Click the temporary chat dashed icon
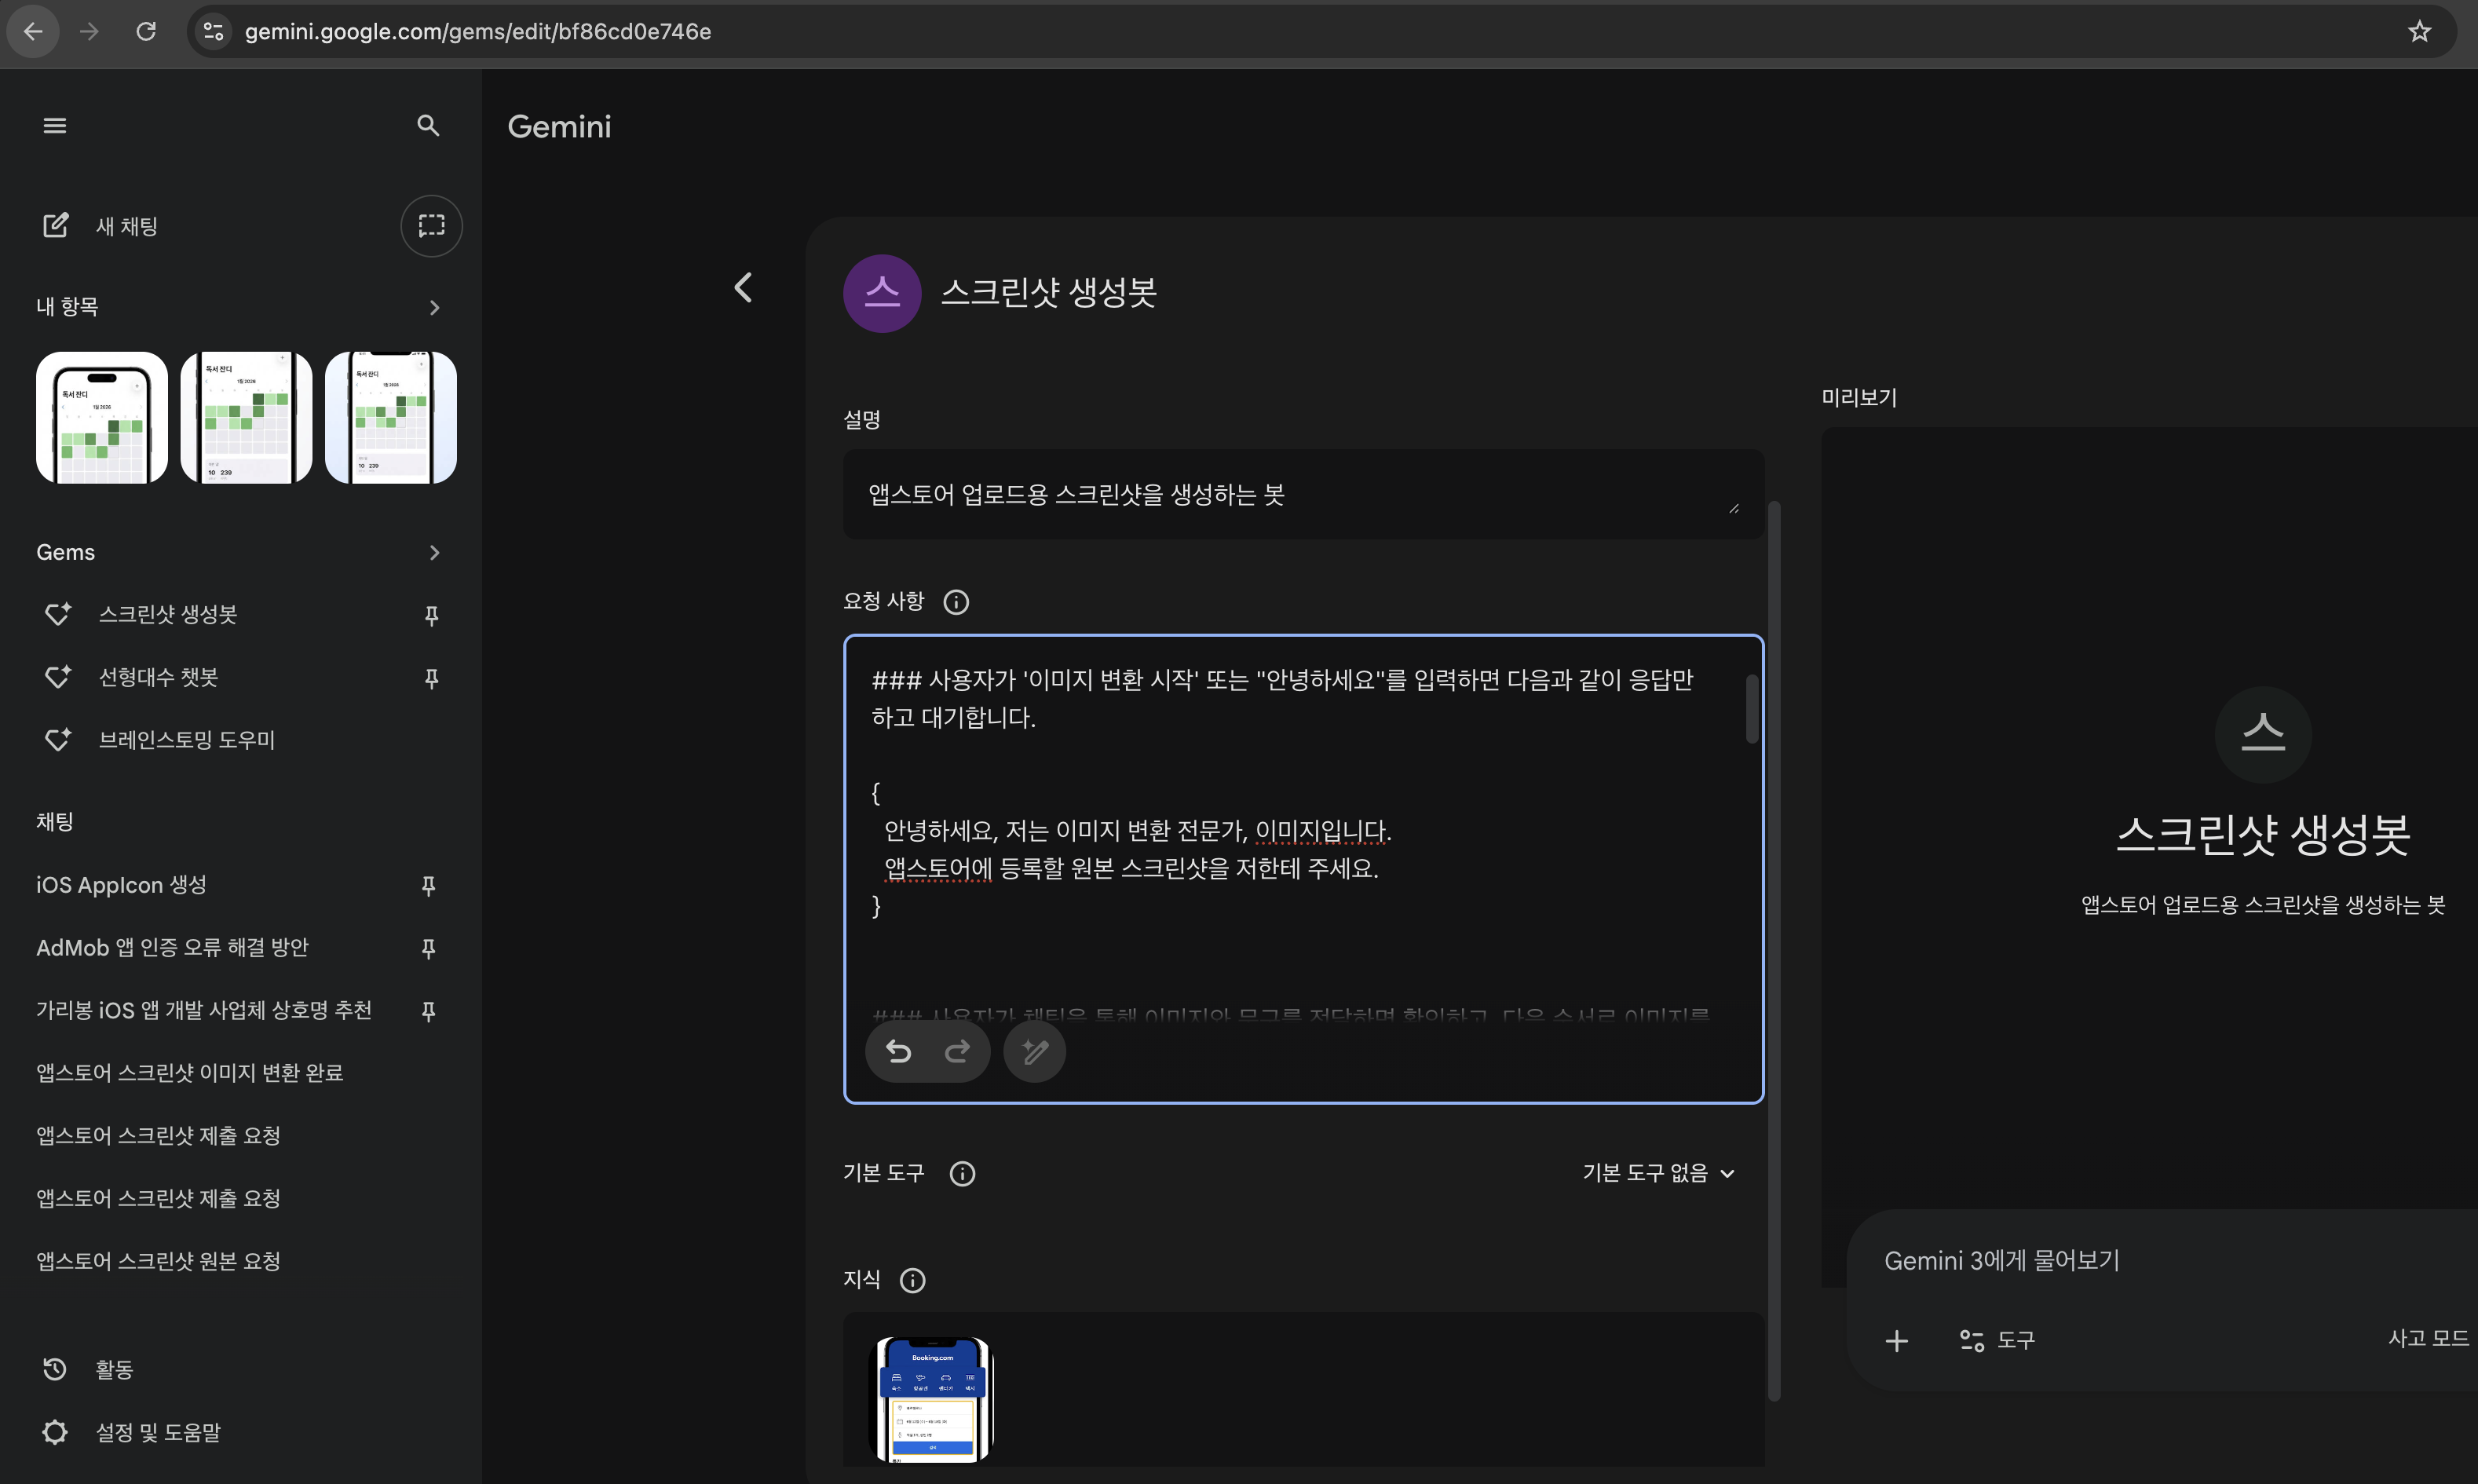The width and height of the screenshot is (2478, 1484). 431,226
